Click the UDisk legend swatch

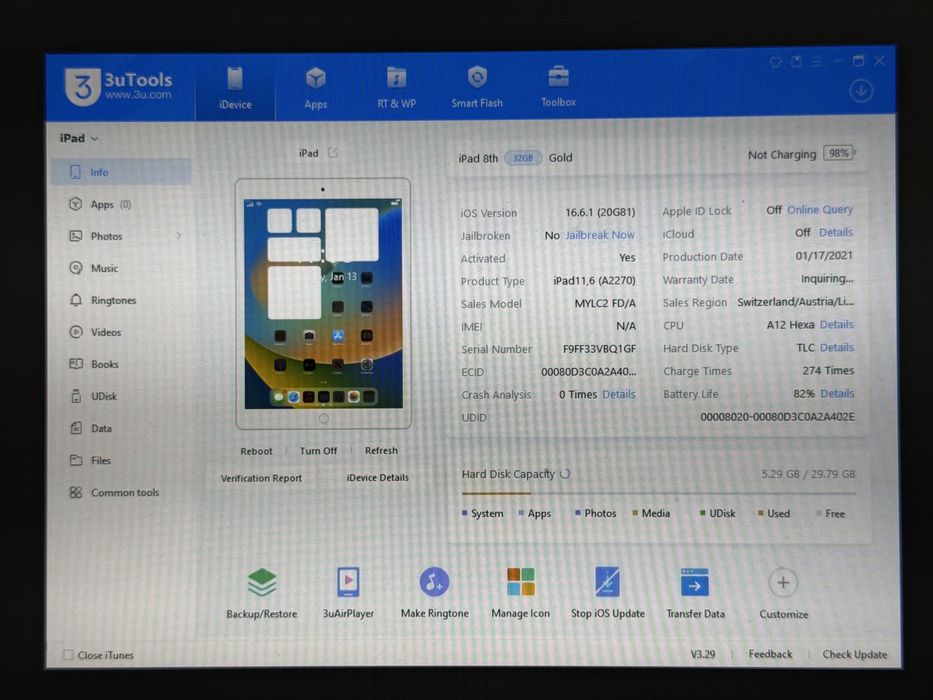point(703,512)
